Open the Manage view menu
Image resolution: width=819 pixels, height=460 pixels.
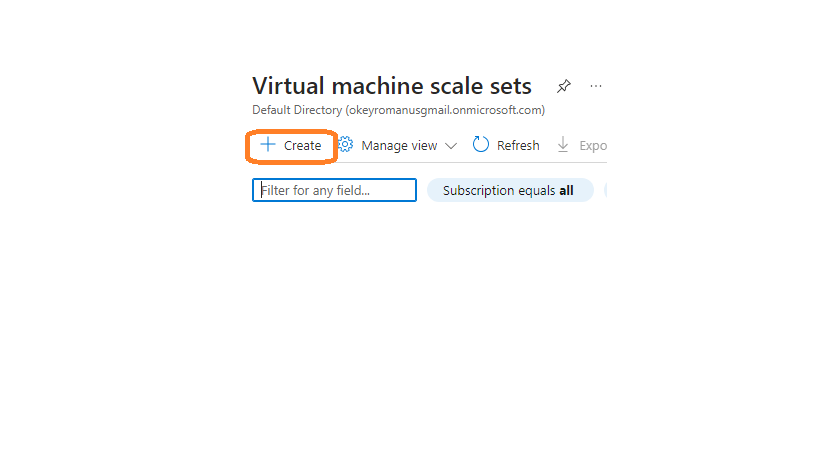[x=399, y=146]
